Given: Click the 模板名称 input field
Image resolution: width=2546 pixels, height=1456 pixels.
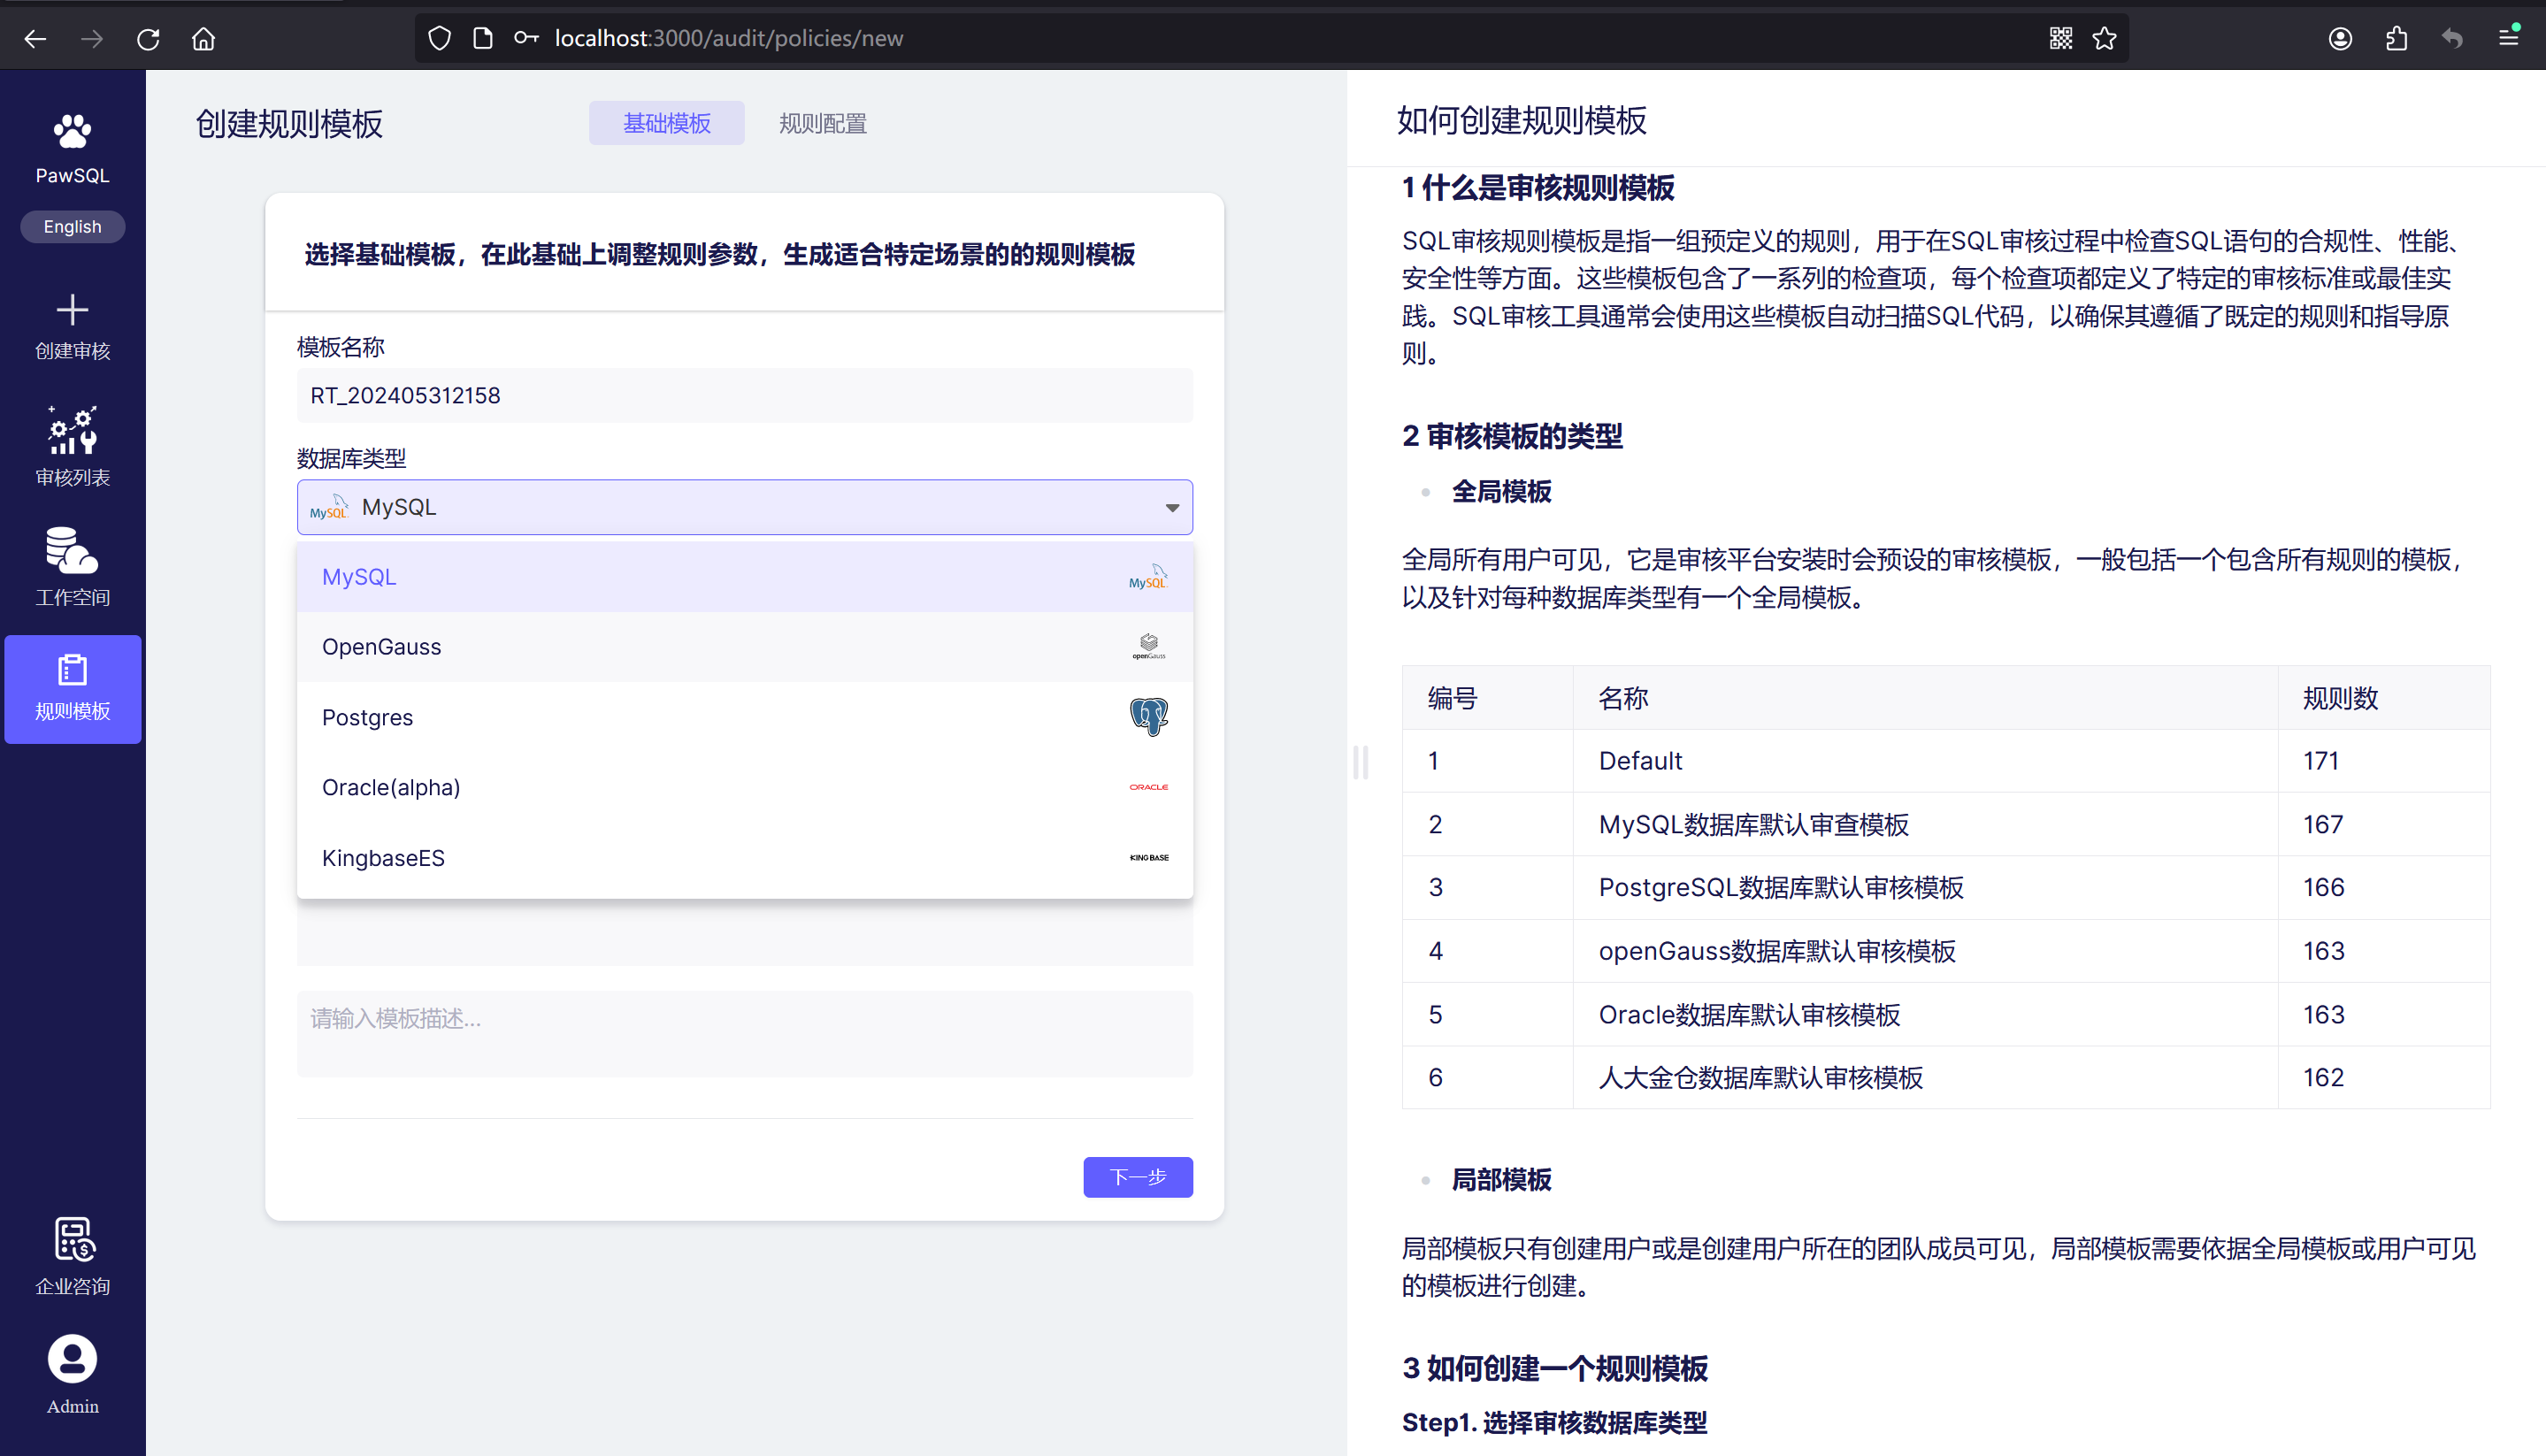Looking at the screenshot, I should (x=744, y=396).
